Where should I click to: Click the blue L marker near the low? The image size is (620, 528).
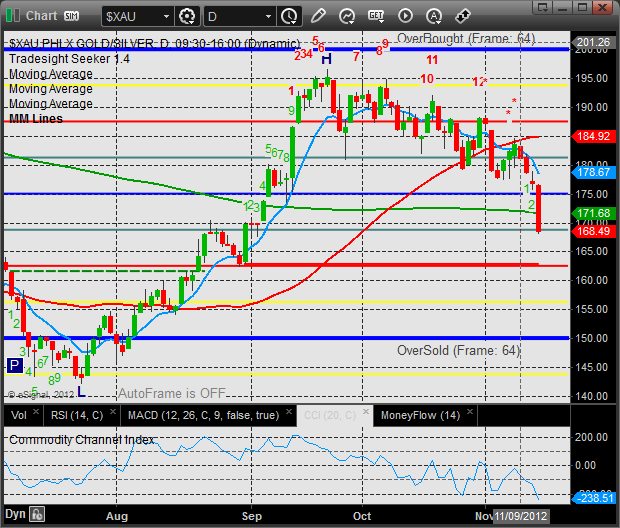coord(81,392)
